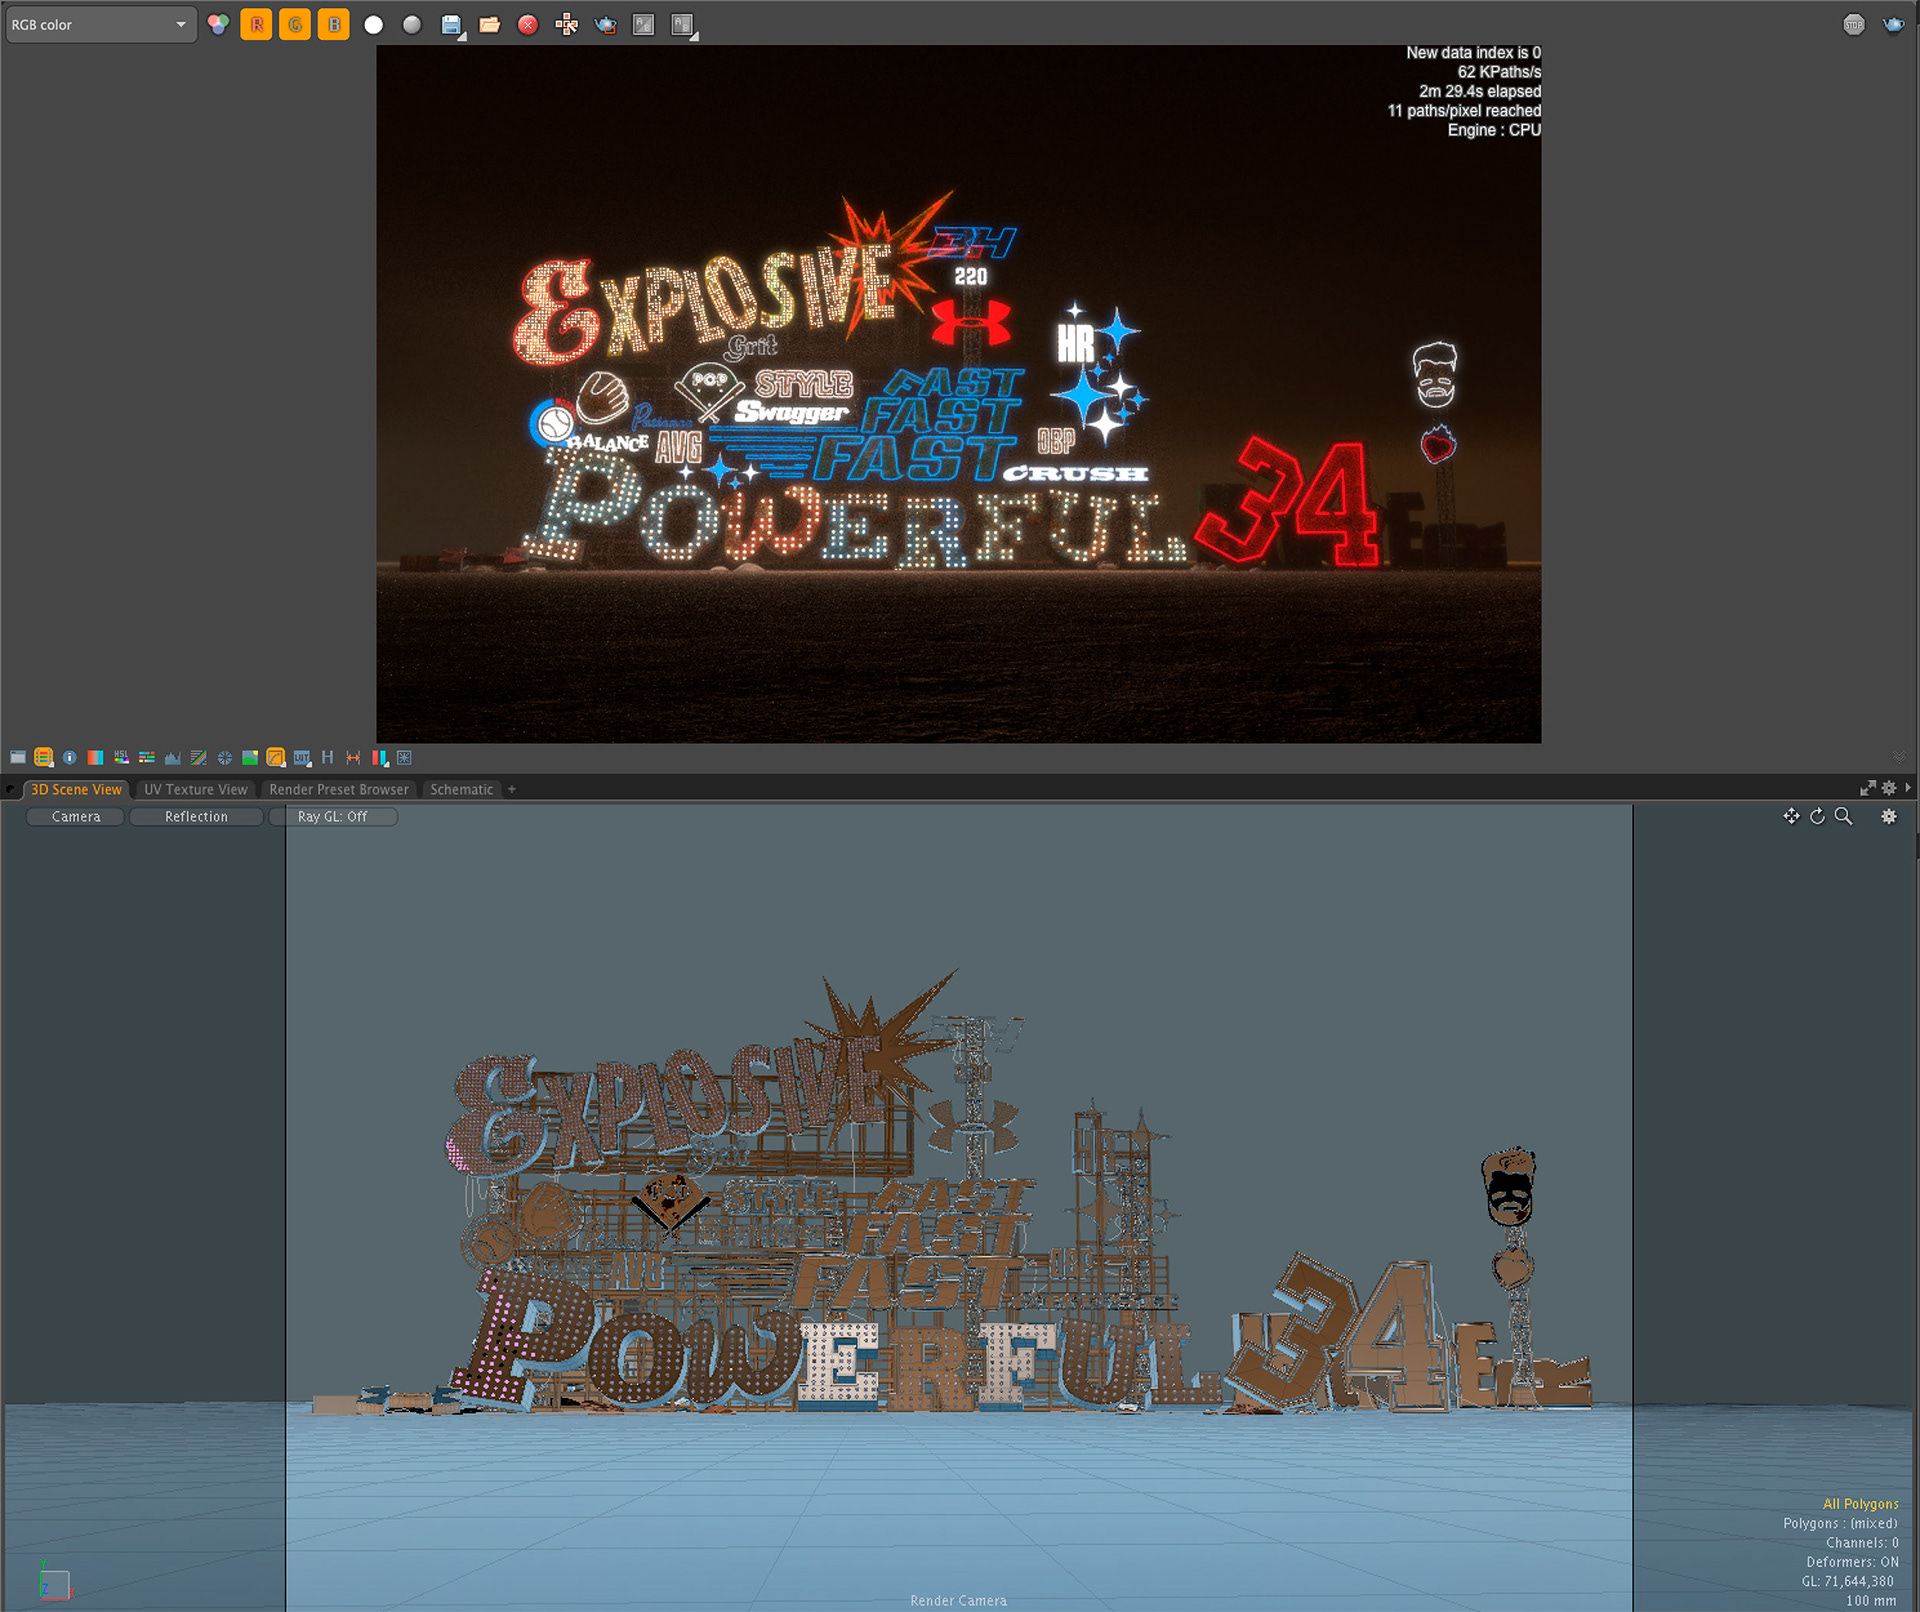Click the red X clear image icon
This screenshot has height=1612, width=1920.
pyautogui.click(x=528, y=25)
